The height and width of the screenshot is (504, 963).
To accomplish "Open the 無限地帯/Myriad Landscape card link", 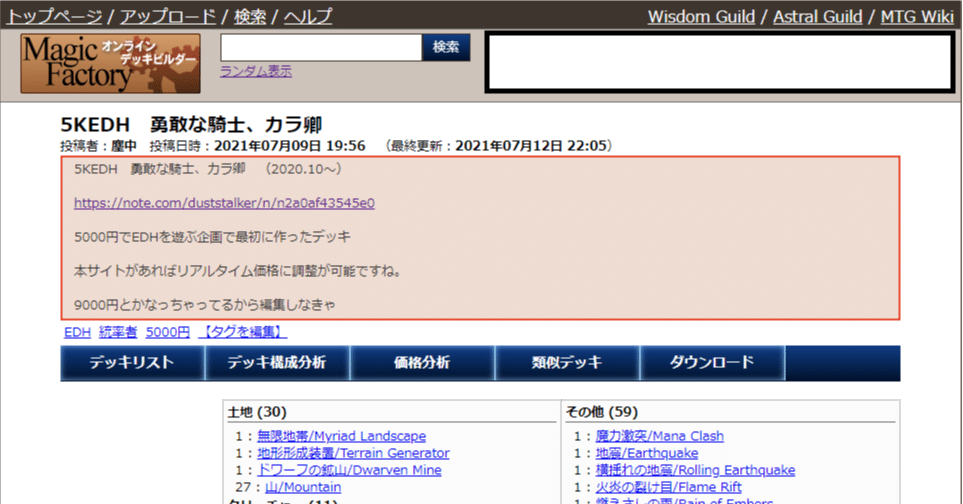I will point(341,436).
